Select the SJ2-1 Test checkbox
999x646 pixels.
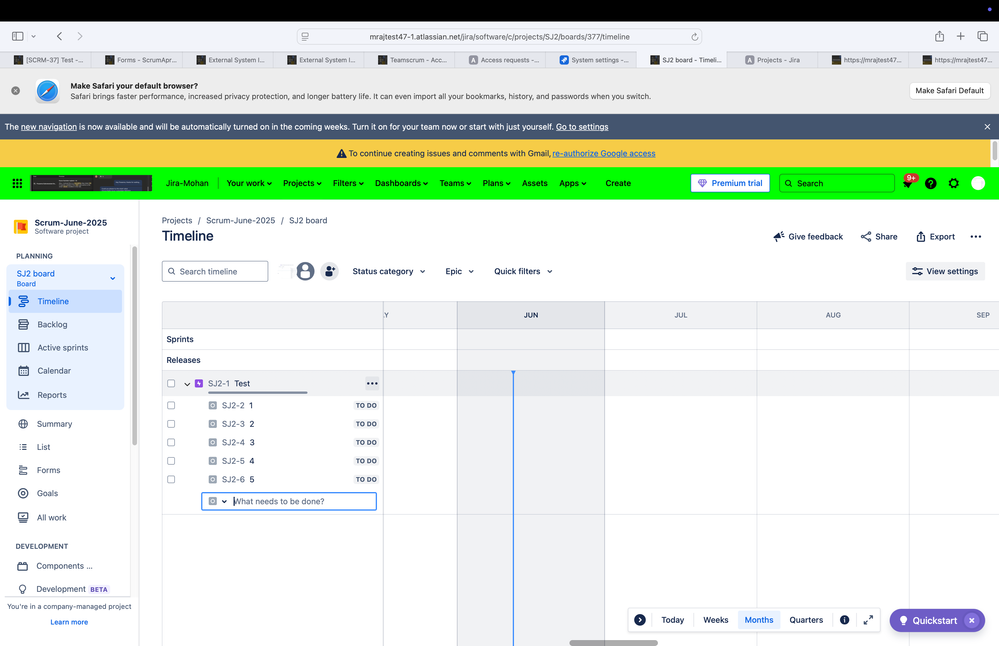coord(171,384)
